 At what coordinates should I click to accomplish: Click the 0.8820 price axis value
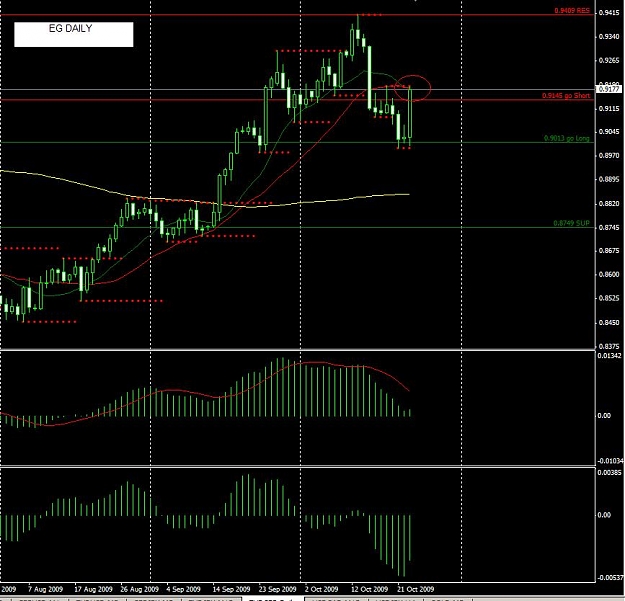[x=609, y=204]
